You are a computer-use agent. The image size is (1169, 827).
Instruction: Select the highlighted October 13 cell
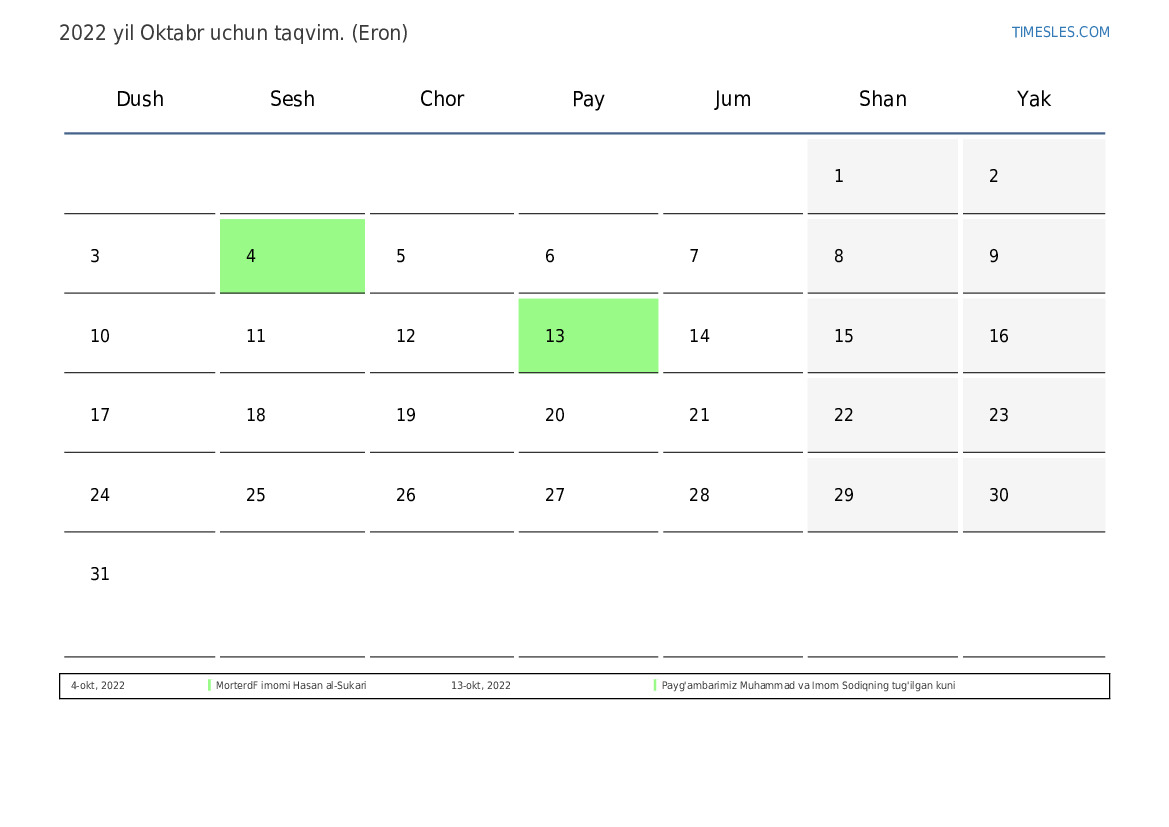click(x=588, y=336)
